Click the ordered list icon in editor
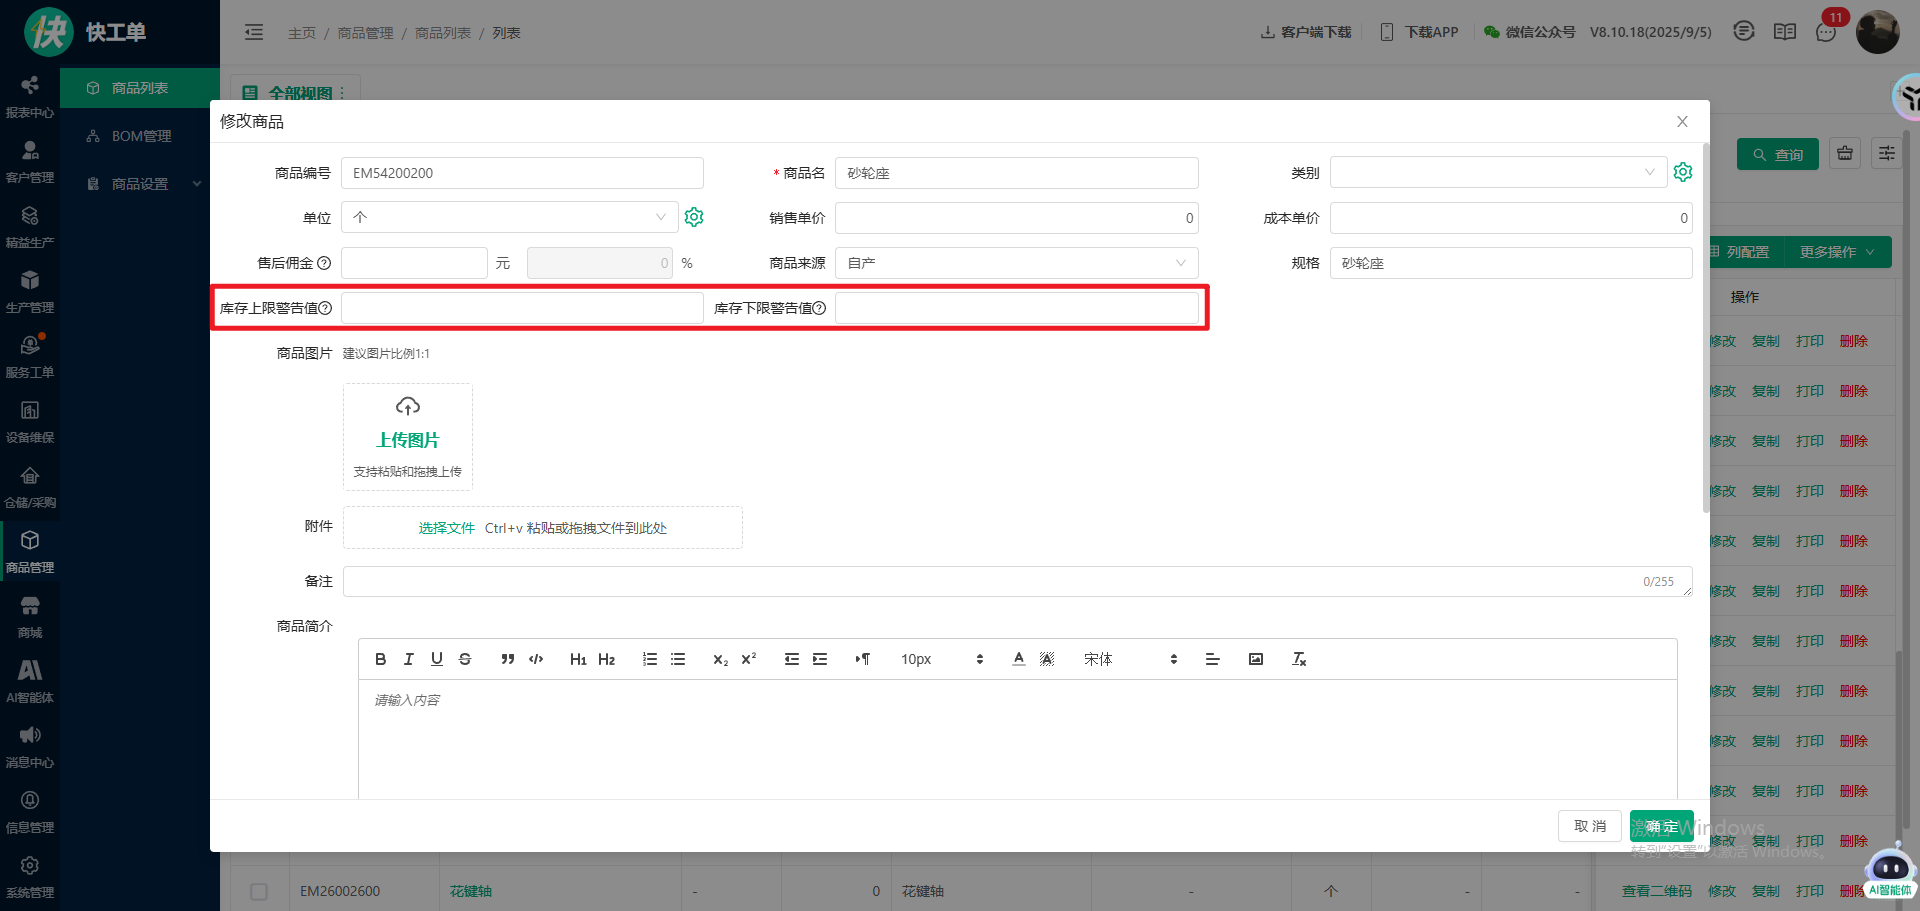Screen dimensions: 1920x911 (649, 659)
